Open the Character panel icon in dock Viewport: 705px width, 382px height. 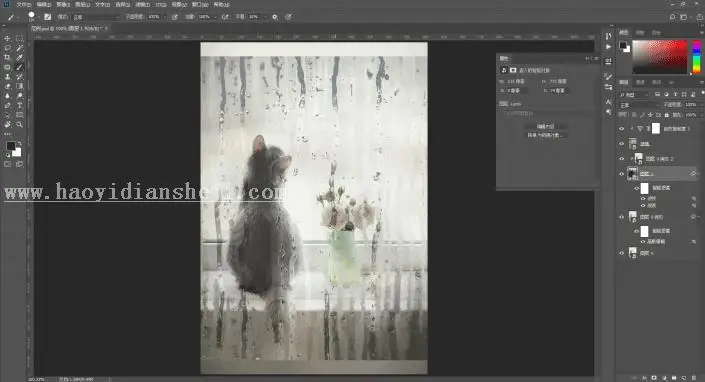[x=608, y=102]
